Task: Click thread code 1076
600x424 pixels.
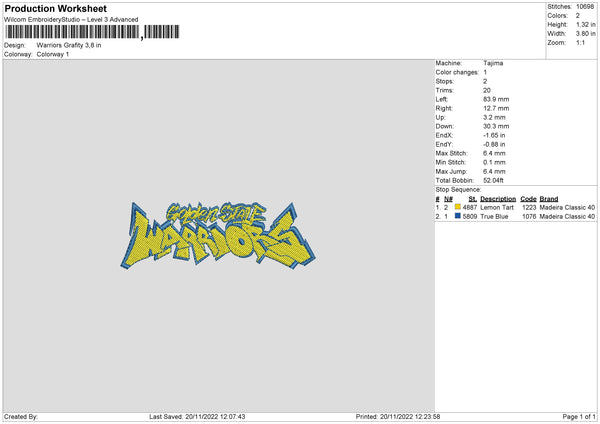Action: (529, 217)
